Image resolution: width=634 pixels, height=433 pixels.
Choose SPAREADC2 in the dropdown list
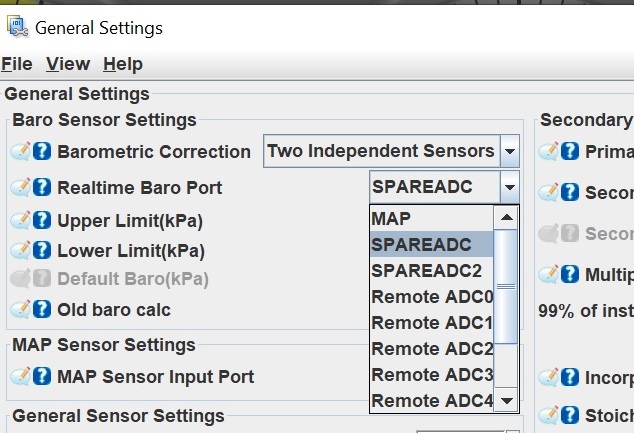431,270
